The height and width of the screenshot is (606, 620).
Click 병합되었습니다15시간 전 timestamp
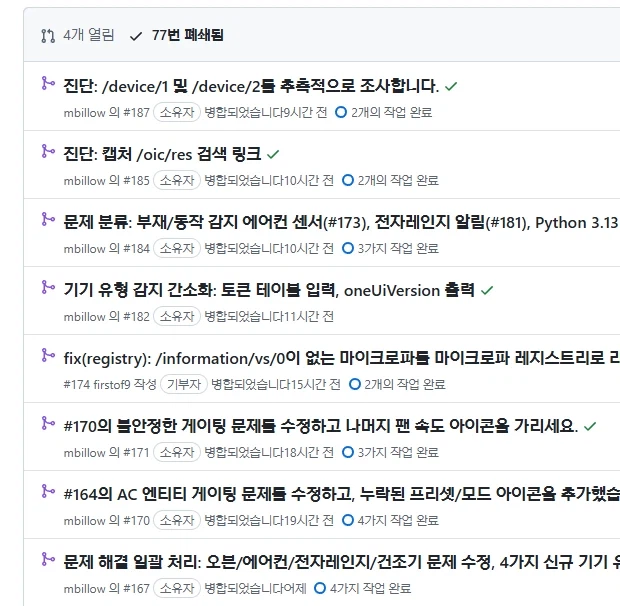coord(276,384)
